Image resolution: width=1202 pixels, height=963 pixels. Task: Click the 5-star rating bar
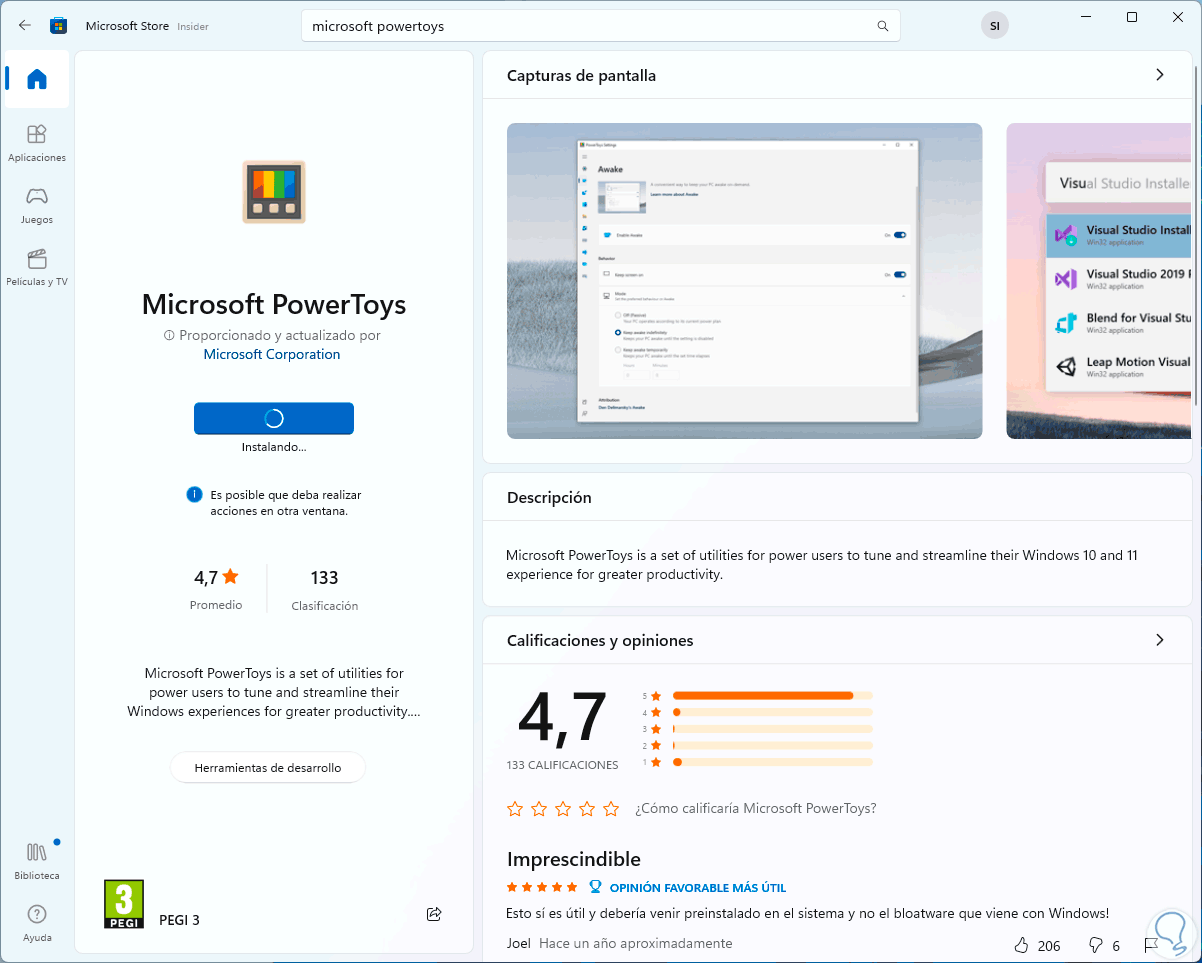point(773,695)
